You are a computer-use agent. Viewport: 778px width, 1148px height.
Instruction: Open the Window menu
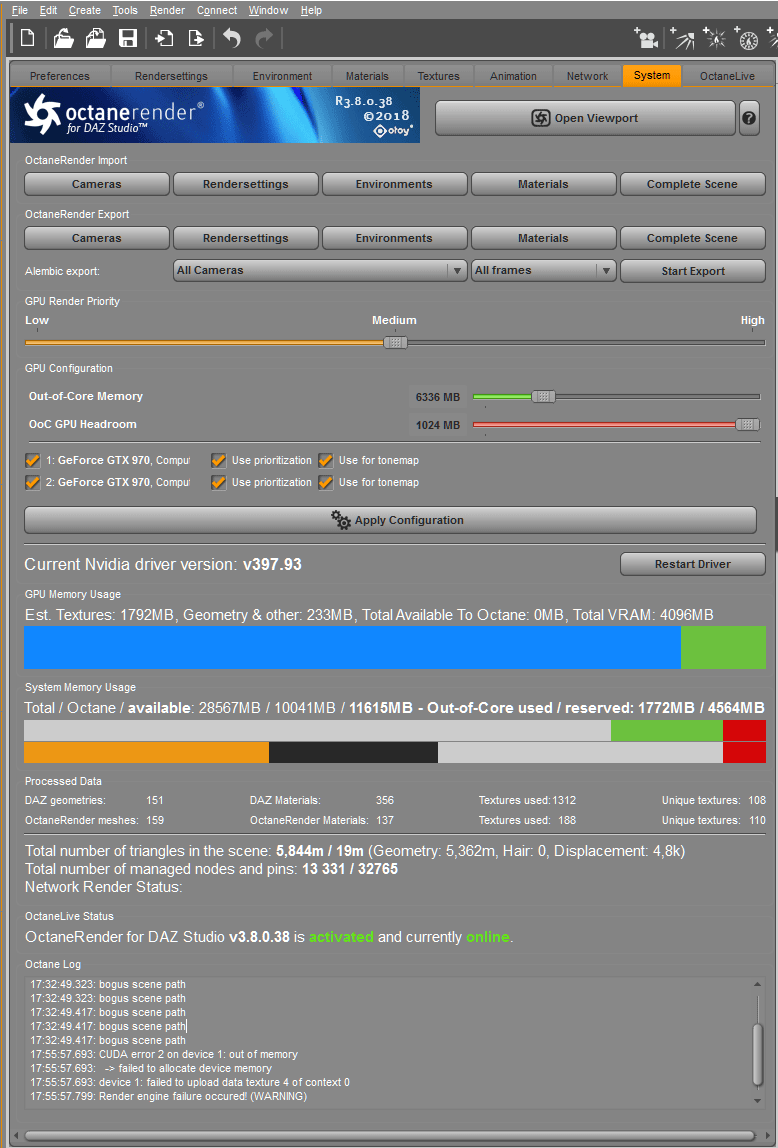(268, 10)
